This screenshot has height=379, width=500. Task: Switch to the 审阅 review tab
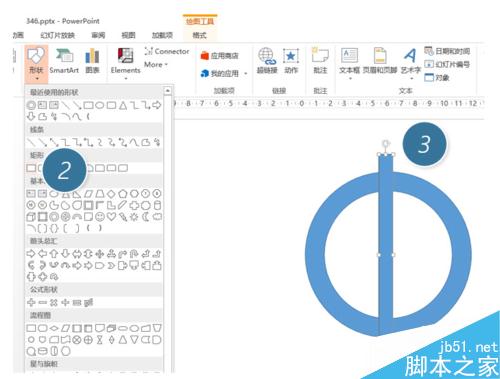pyautogui.click(x=98, y=35)
